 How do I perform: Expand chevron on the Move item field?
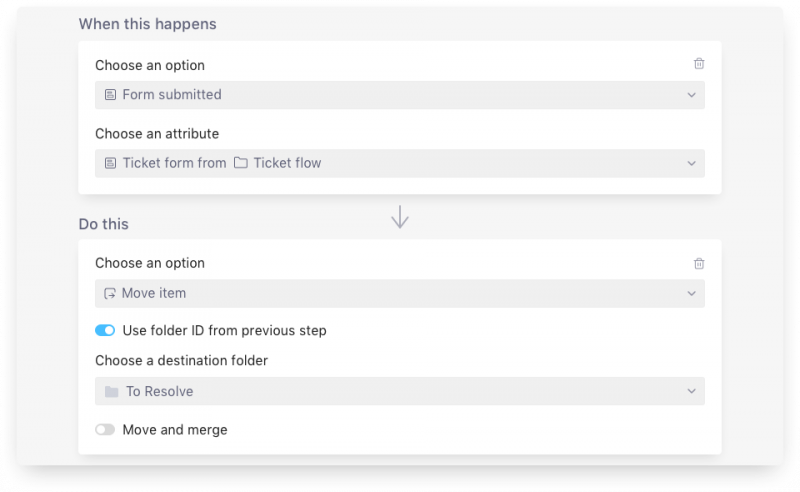[691, 294]
